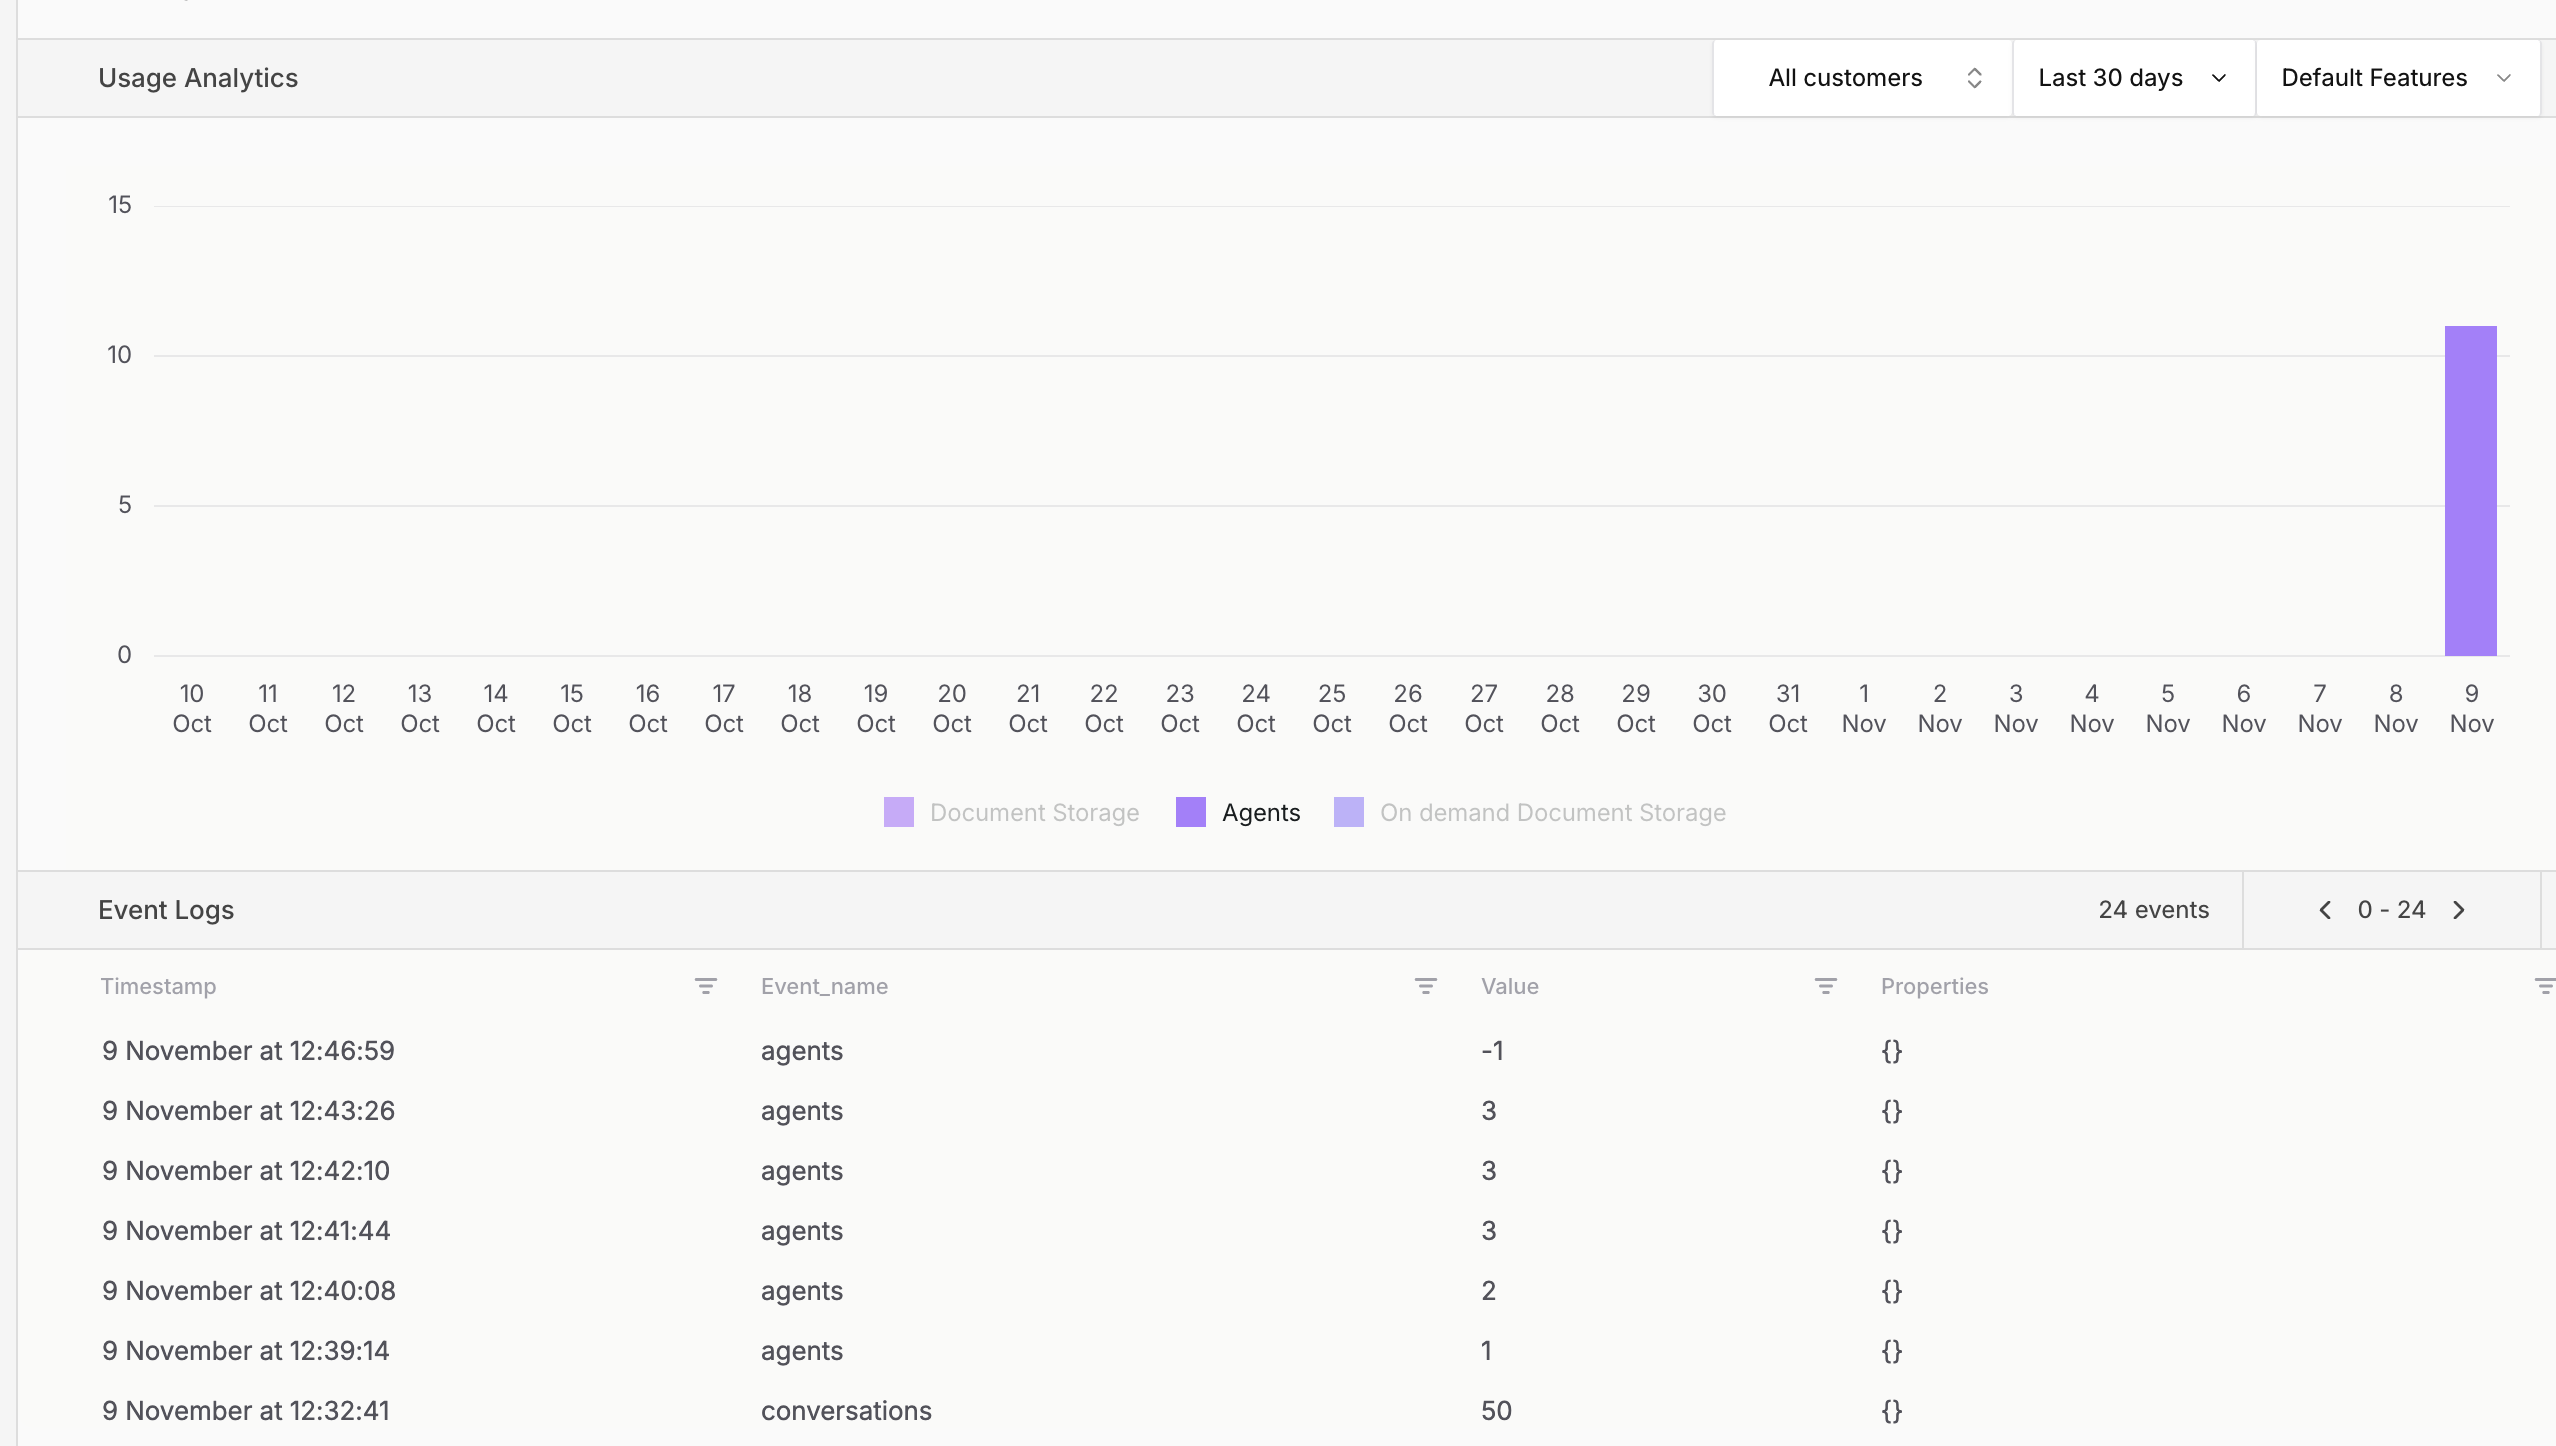Go to next event logs page
Screen dimensions: 2556x1446
tap(2459, 910)
